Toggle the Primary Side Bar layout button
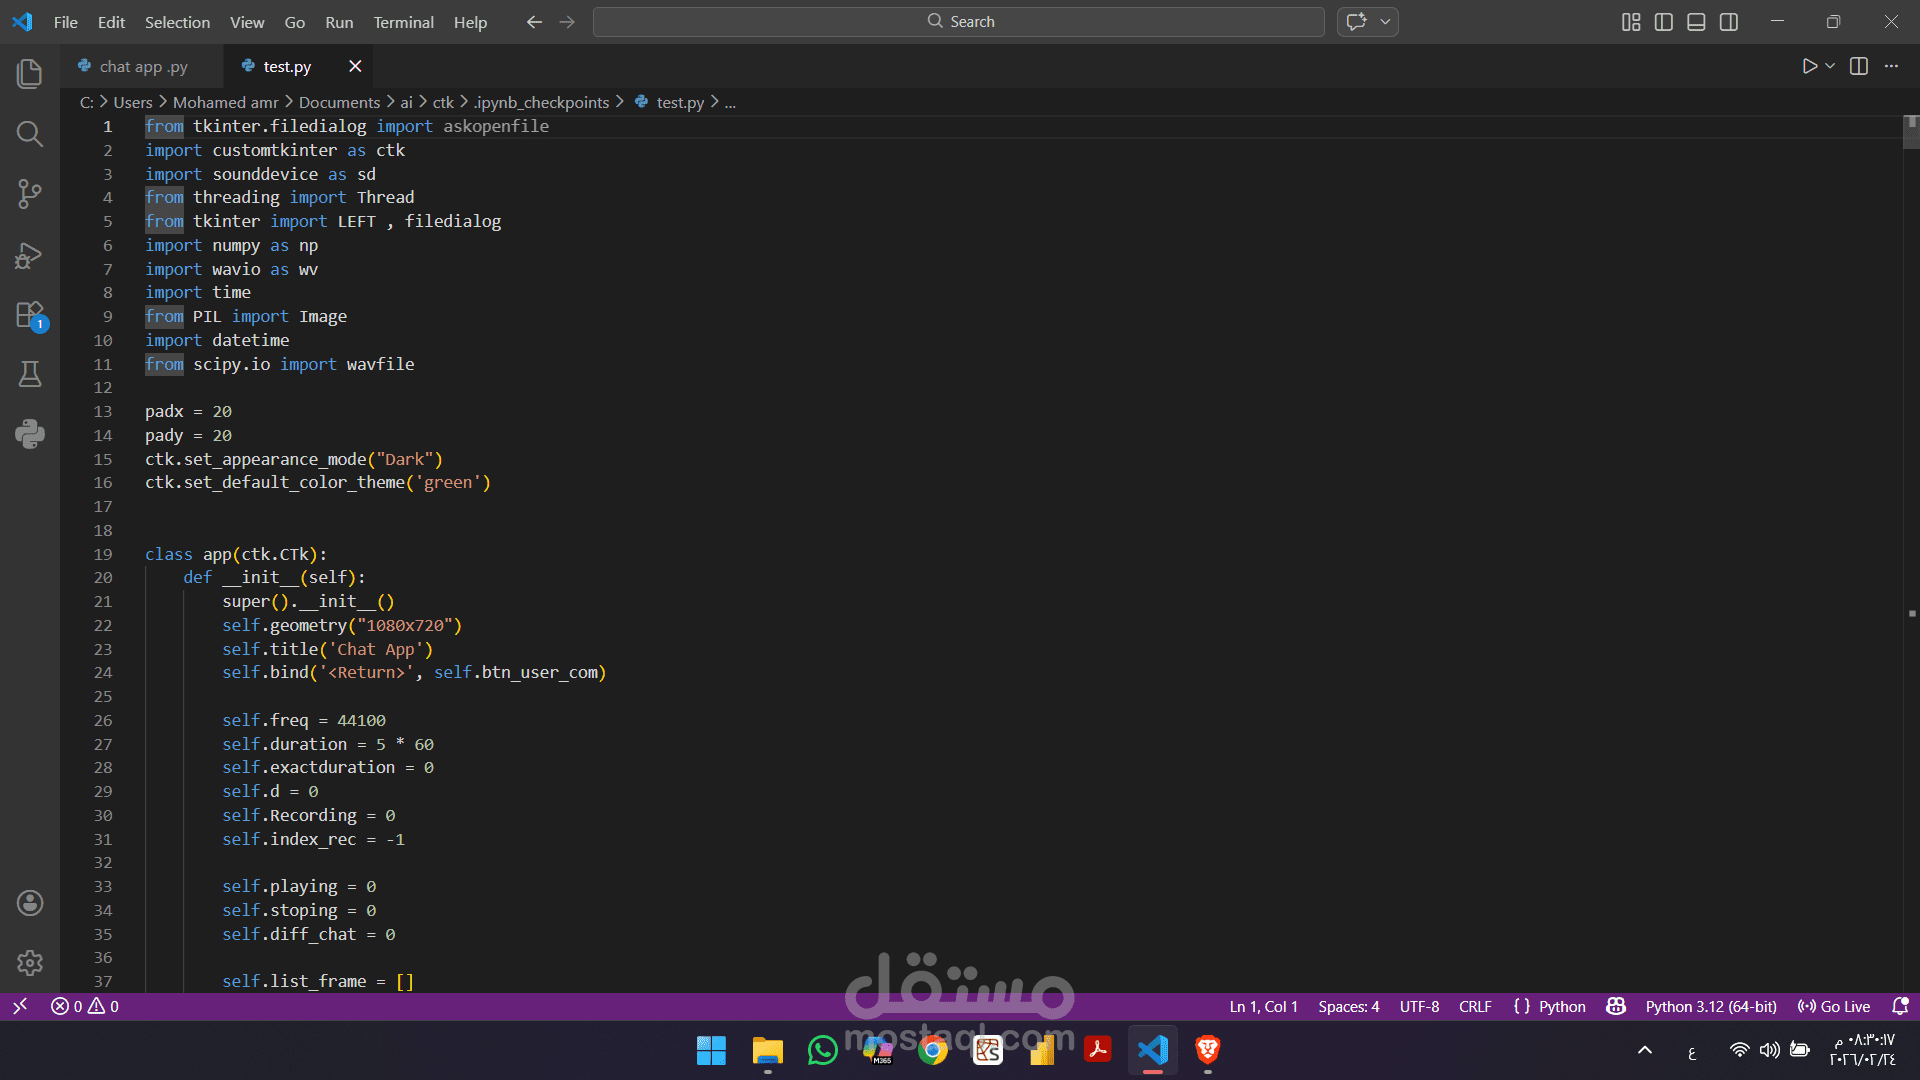 coord(1664,22)
